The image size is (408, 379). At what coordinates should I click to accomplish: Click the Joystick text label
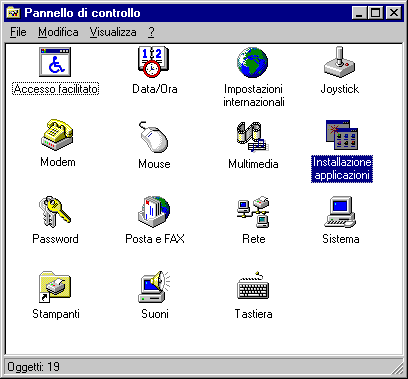point(340,89)
